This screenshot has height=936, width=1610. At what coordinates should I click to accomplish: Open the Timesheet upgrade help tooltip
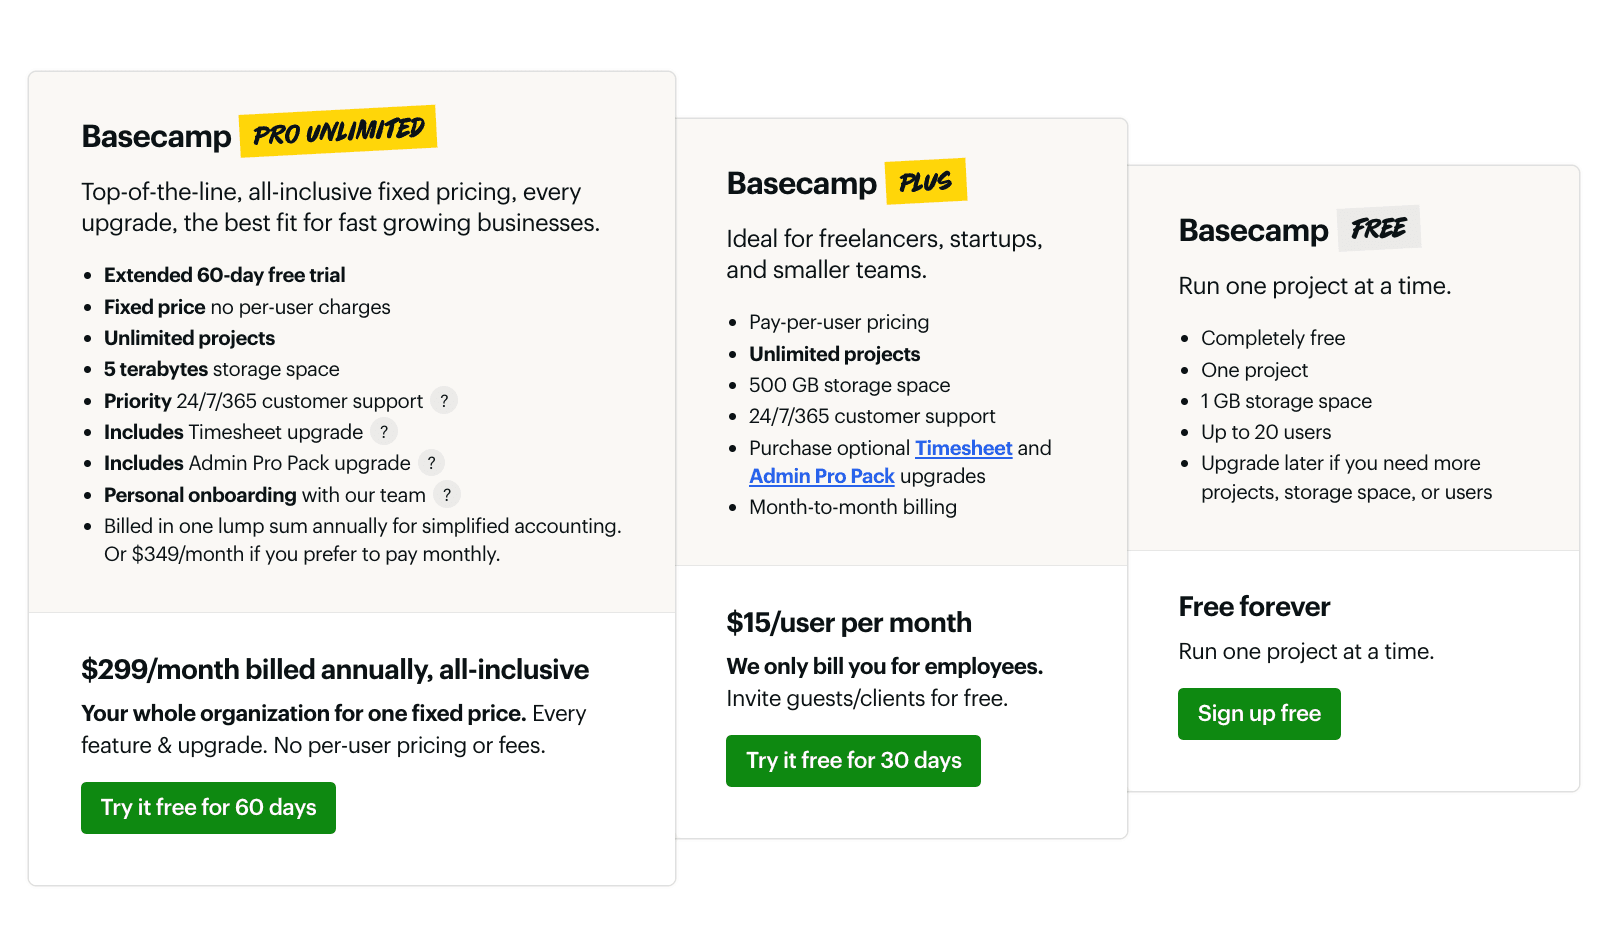[384, 432]
